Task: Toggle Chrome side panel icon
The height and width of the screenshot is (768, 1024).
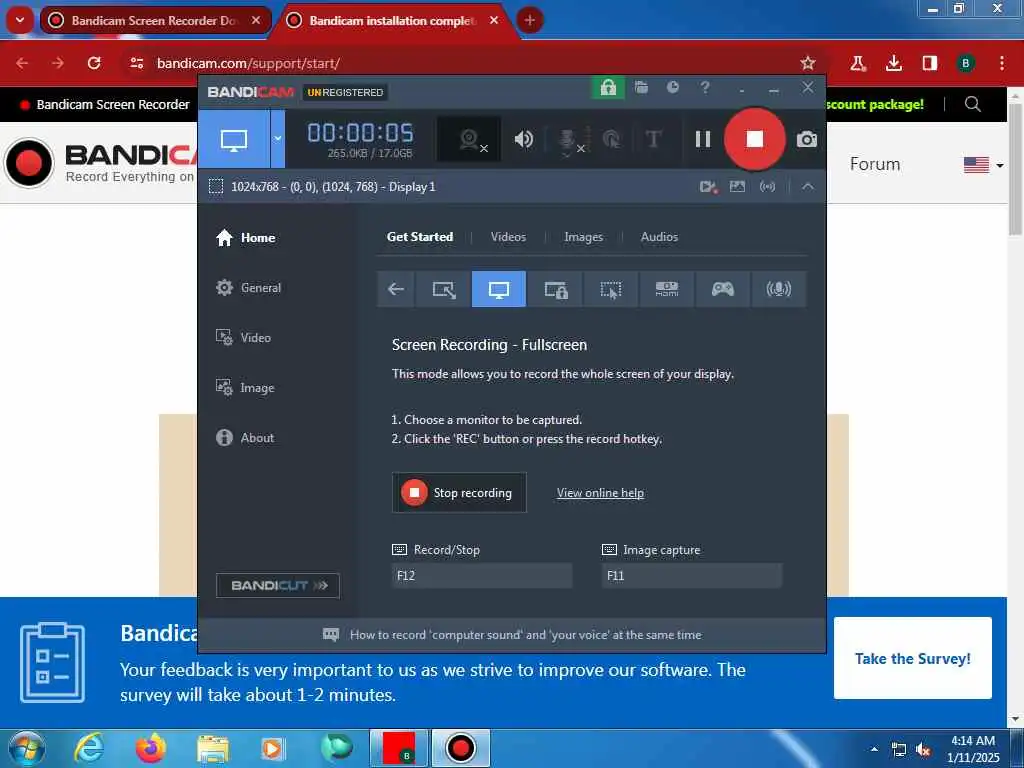Action: (929, 63)
